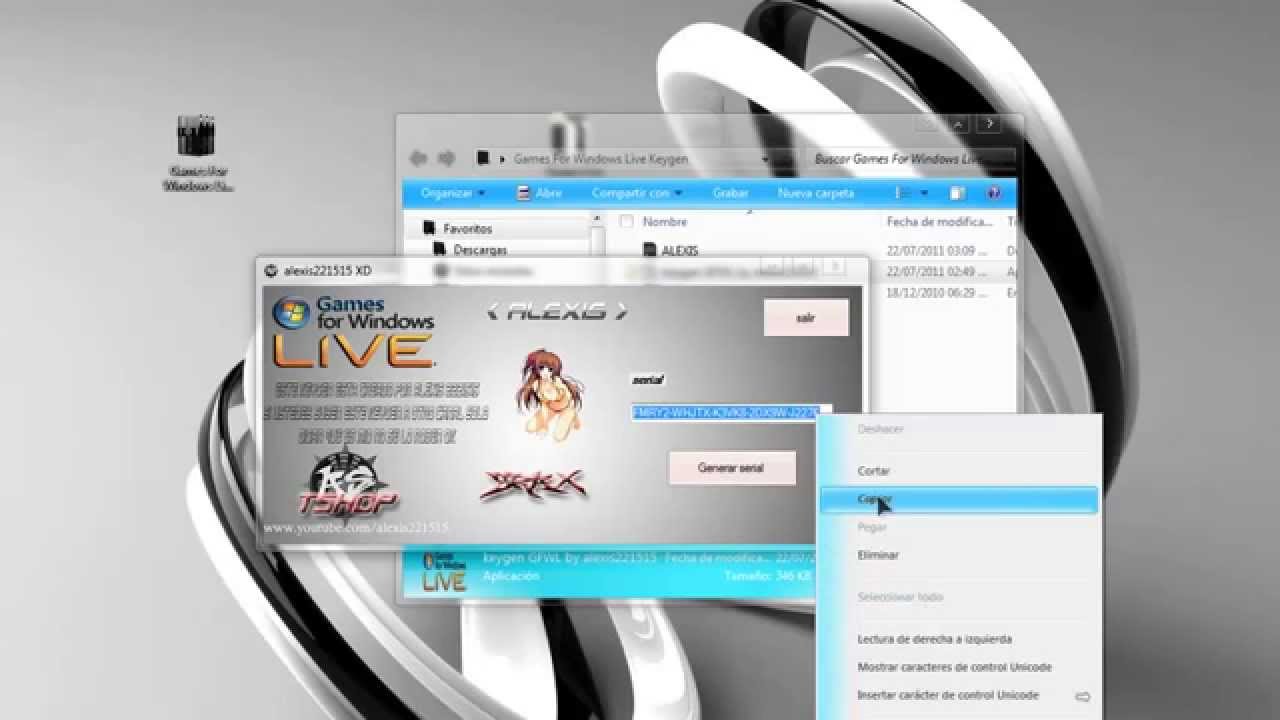
Task: Click Games For Windows Live Keygen breadcrumb
Action: click(x=600, y=158)
